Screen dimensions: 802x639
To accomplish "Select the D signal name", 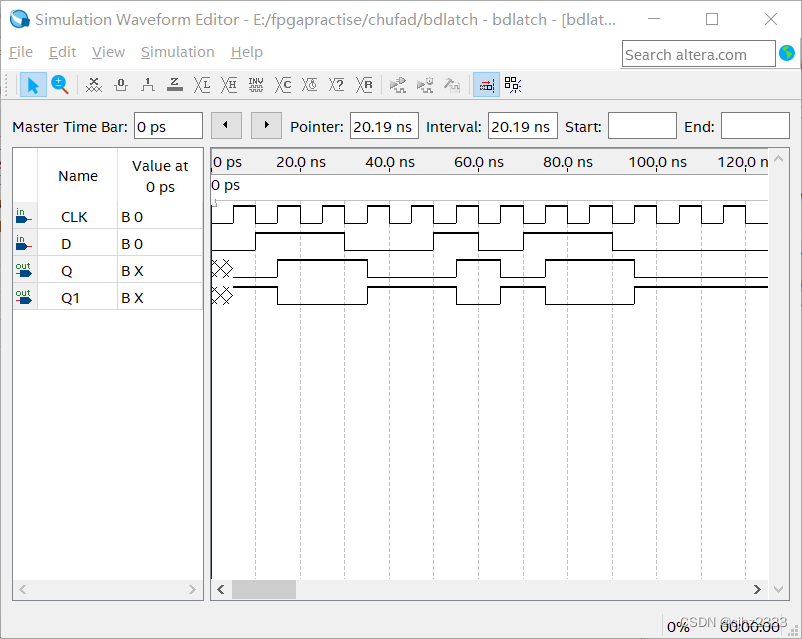I will pyautogui.click(x=66, y=244).
